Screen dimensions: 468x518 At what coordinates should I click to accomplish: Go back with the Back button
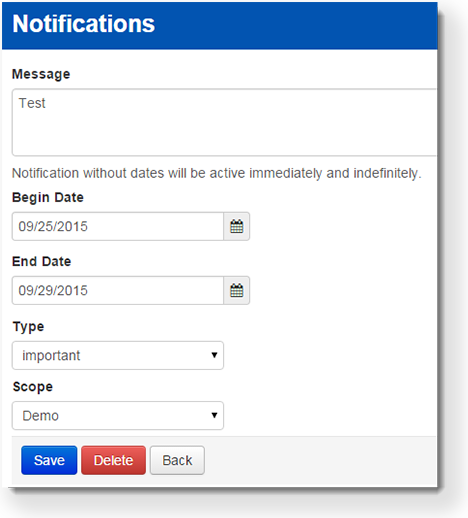pos(177,460)
